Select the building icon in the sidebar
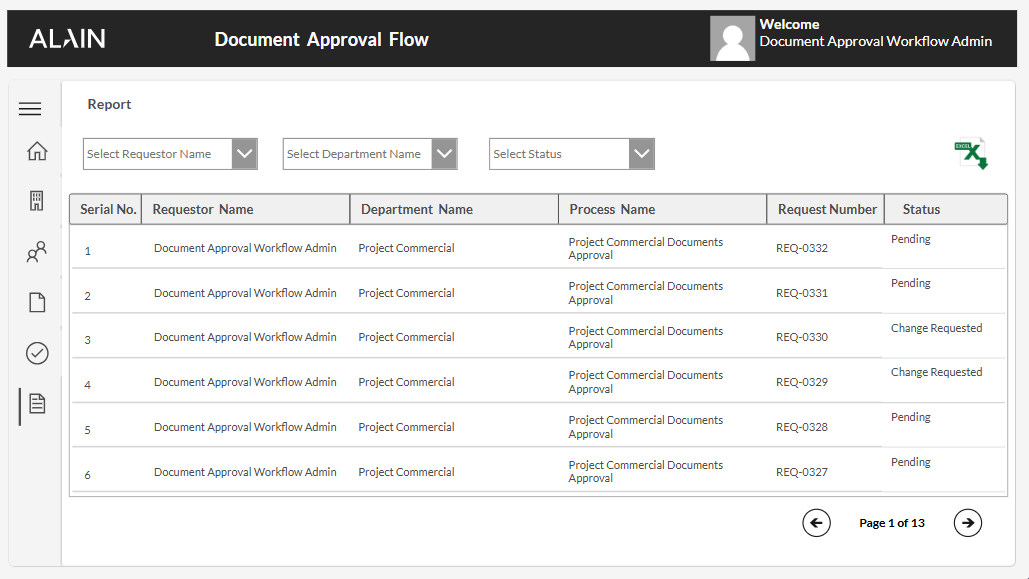 click(36, 201)
